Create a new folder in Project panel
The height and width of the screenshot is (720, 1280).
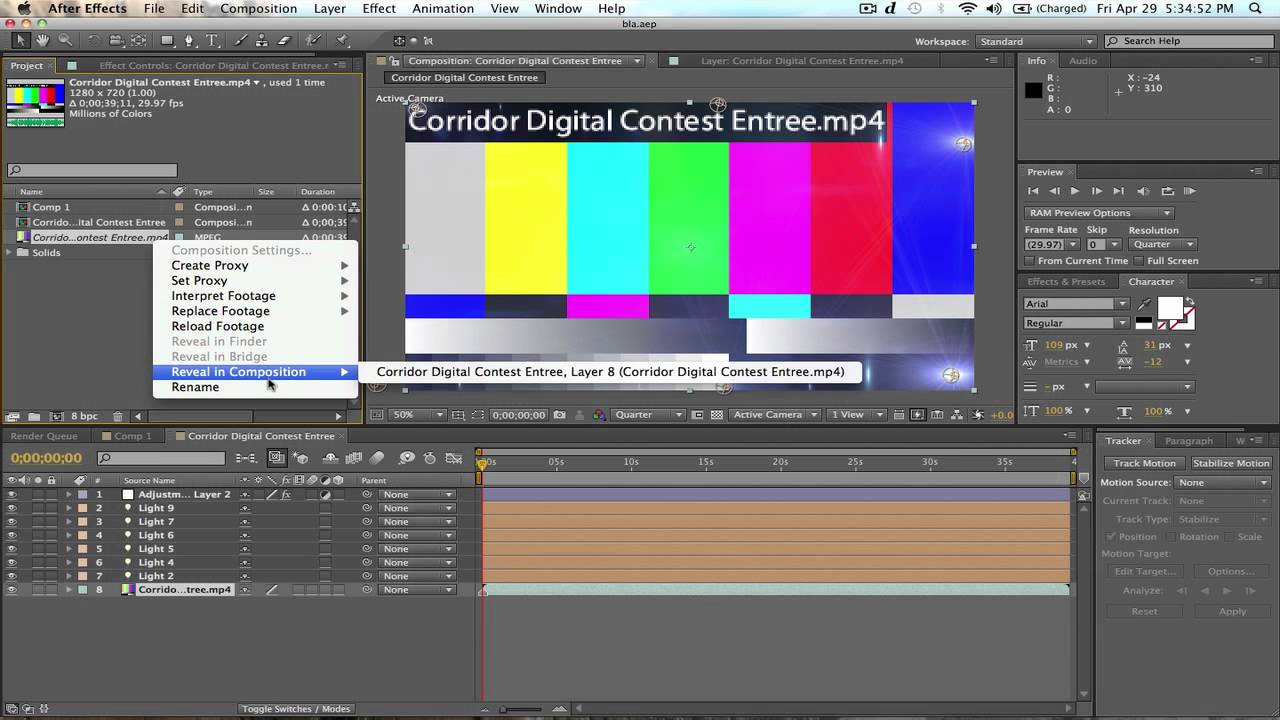(33, 416)
